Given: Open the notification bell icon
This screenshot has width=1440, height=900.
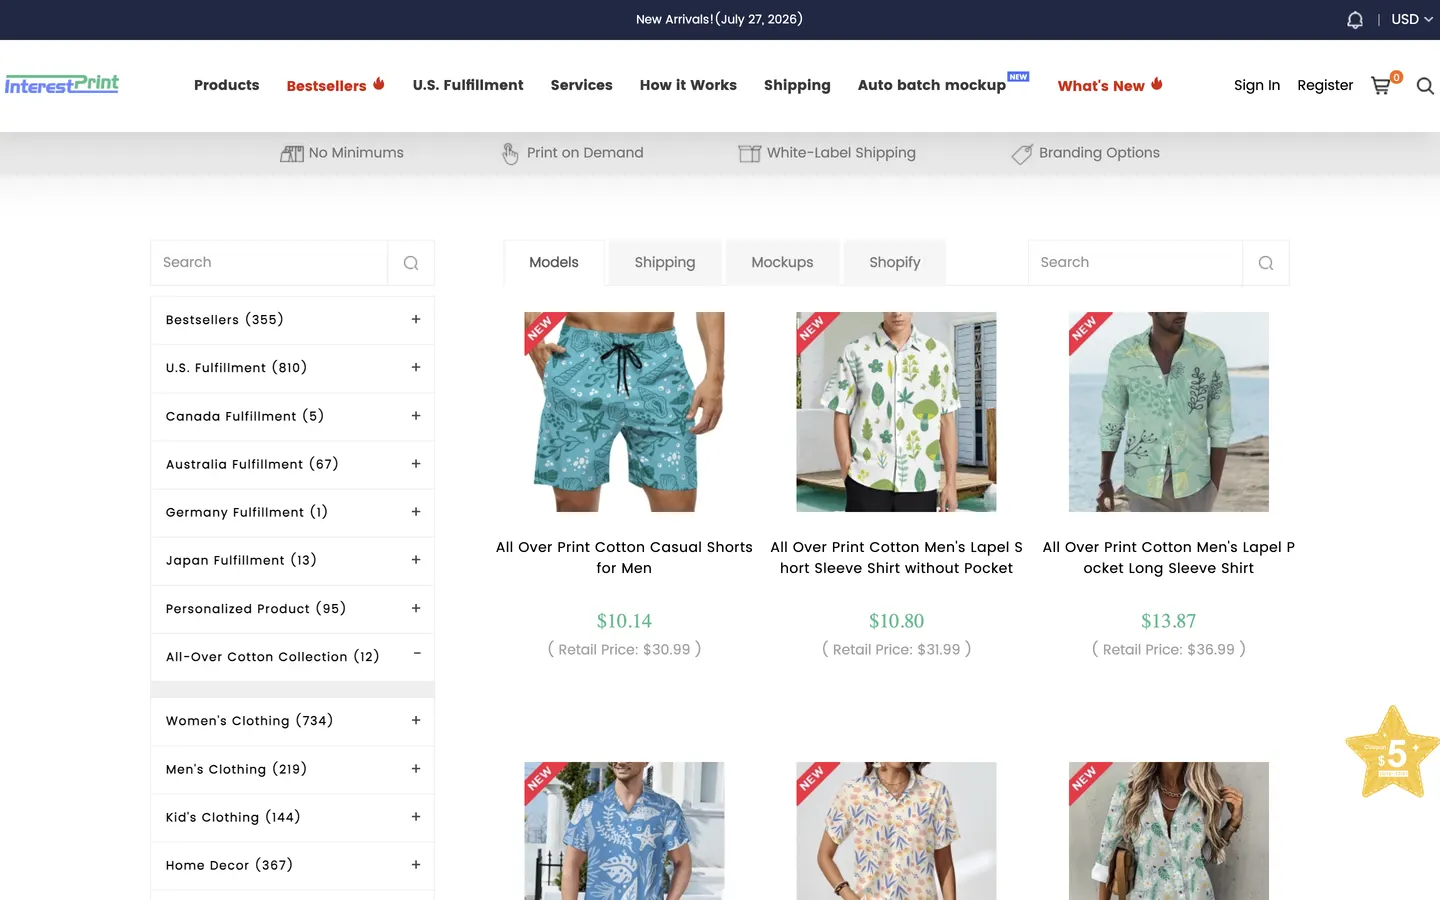Looking at the screenshot, I should point(1355,20).
